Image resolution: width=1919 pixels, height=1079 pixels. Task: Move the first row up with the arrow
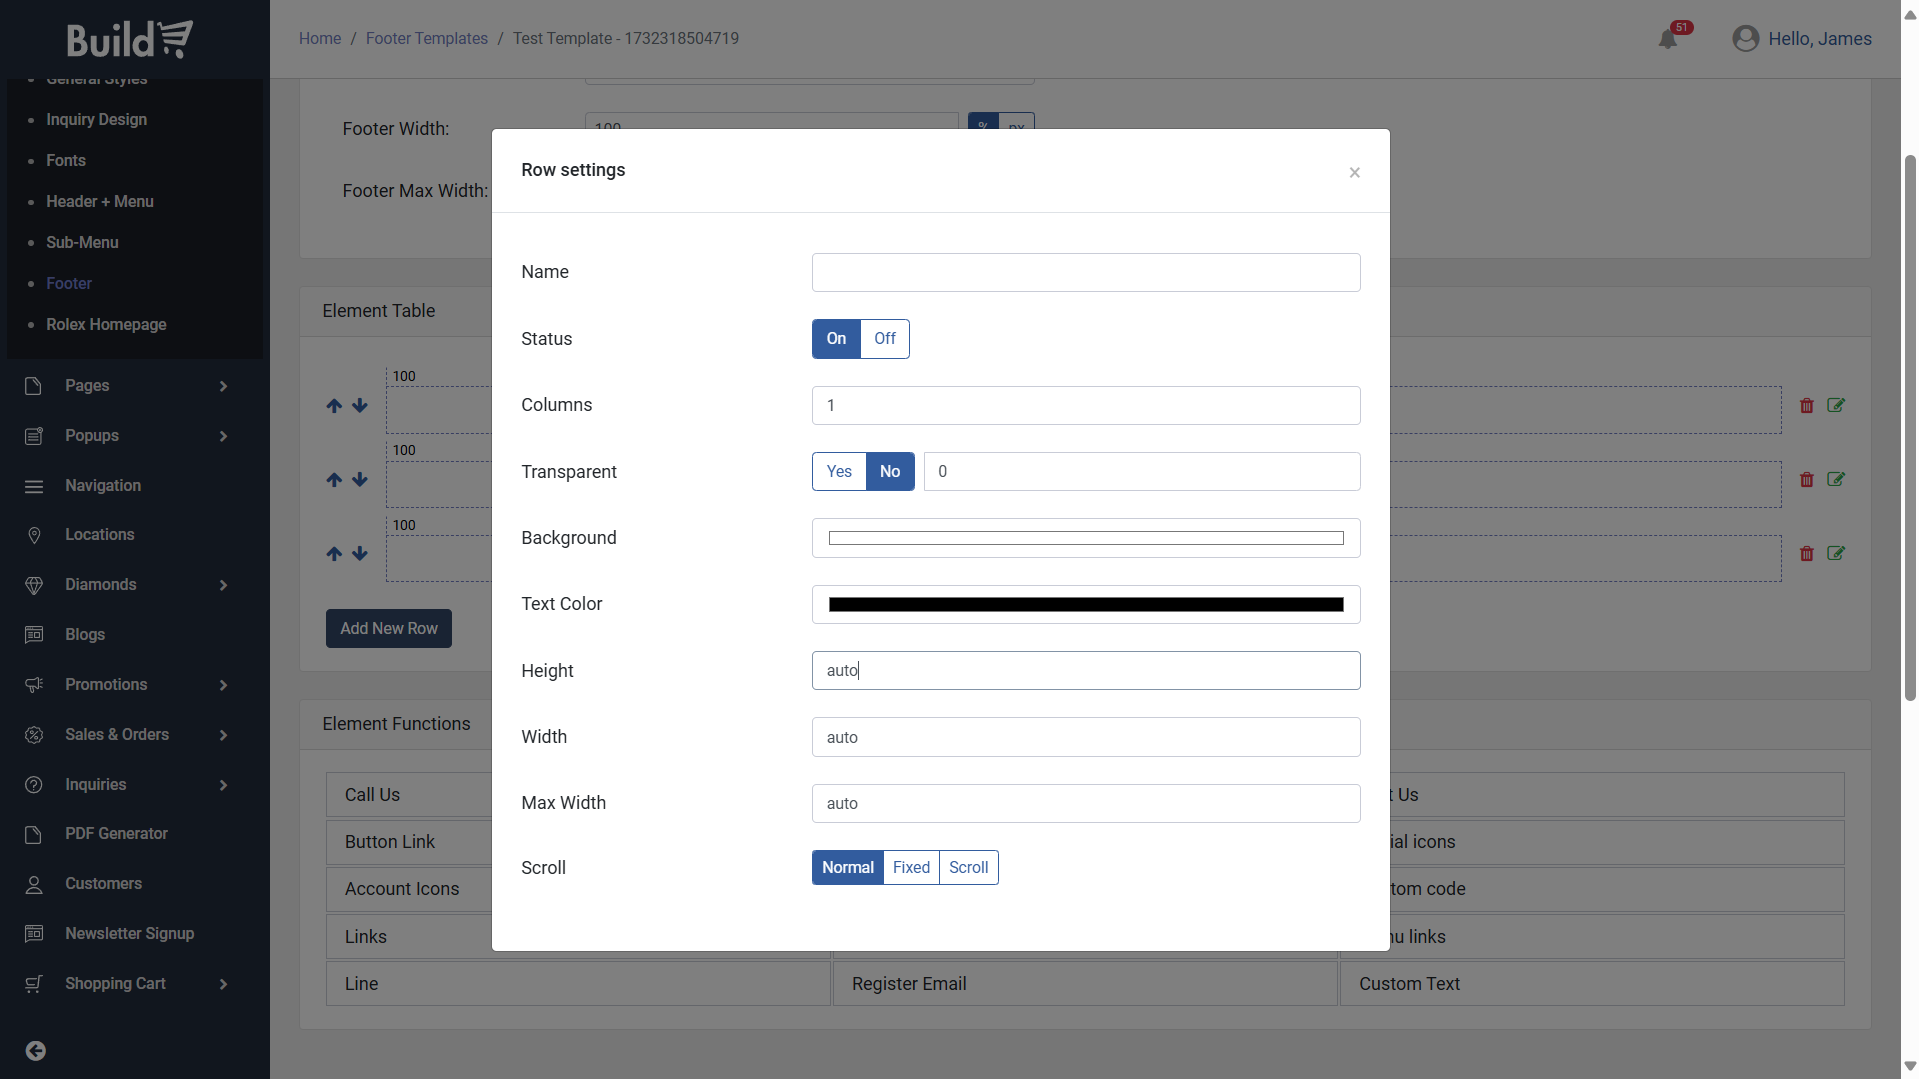tap(334, 406)
